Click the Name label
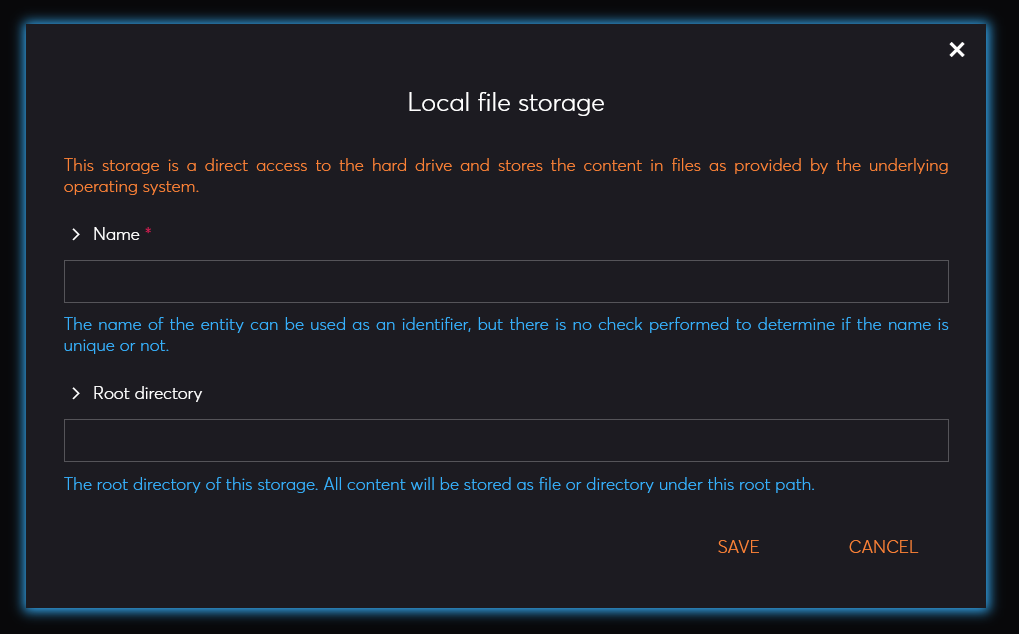This screenshot has height=634, width=1019. click(x=116, y=234)
